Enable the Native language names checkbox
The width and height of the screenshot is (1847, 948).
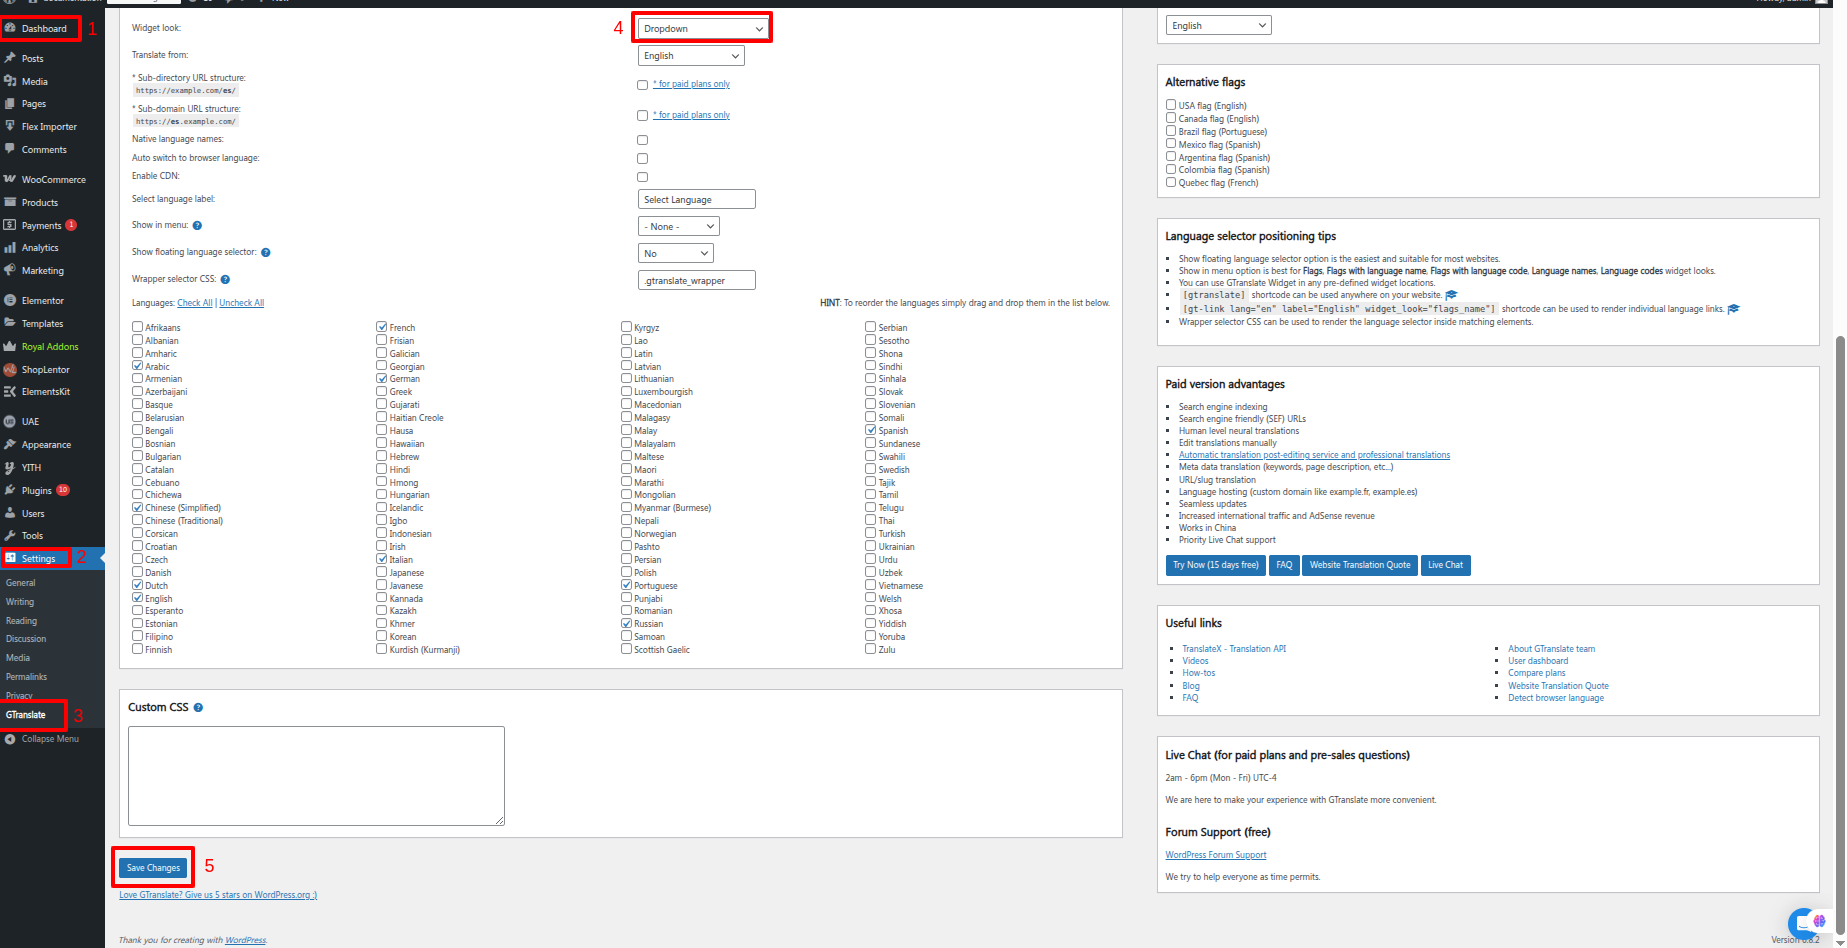[642, 140]
